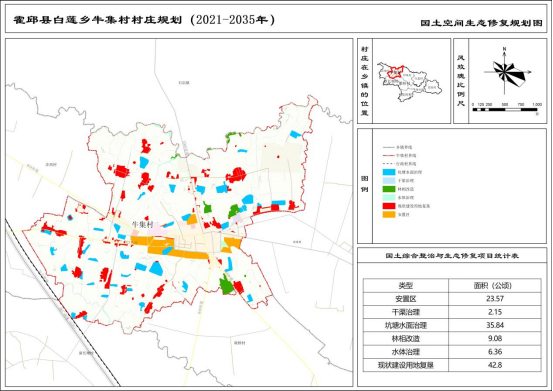Click the black dashed boundary legend line
This screenshot has height=391, width=553.
[389, 164]
